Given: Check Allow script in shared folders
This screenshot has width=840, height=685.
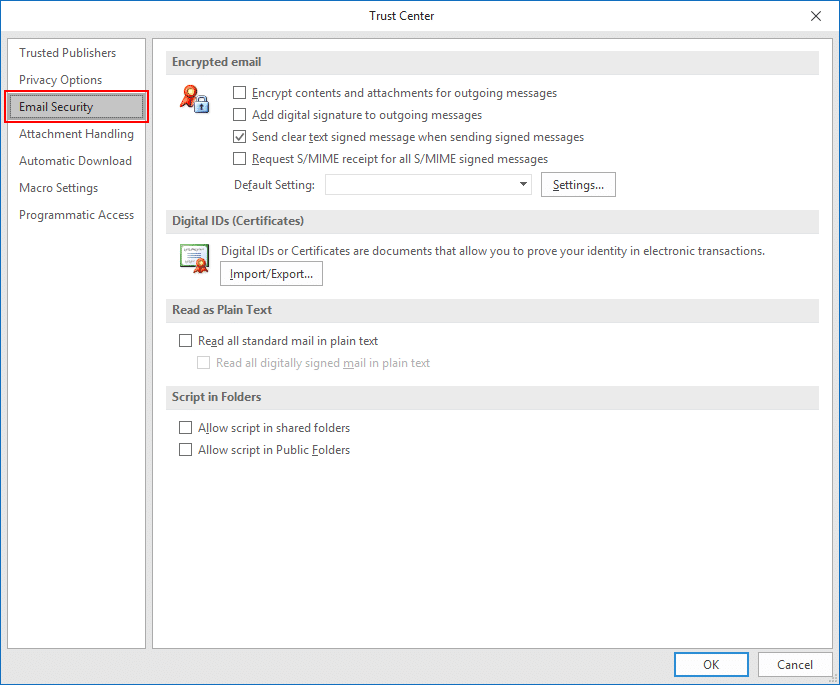Looking at the screenshot, I should [x=185, y=428].
